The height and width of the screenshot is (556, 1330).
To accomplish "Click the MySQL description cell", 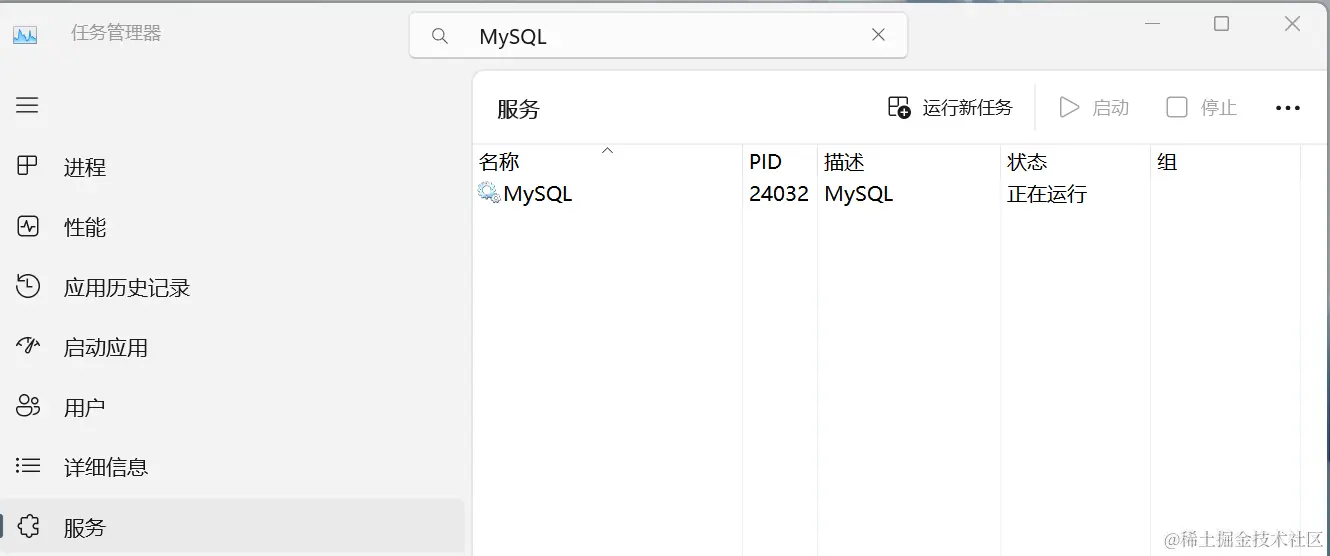I will pyautogui.click(x=858, y=194).
